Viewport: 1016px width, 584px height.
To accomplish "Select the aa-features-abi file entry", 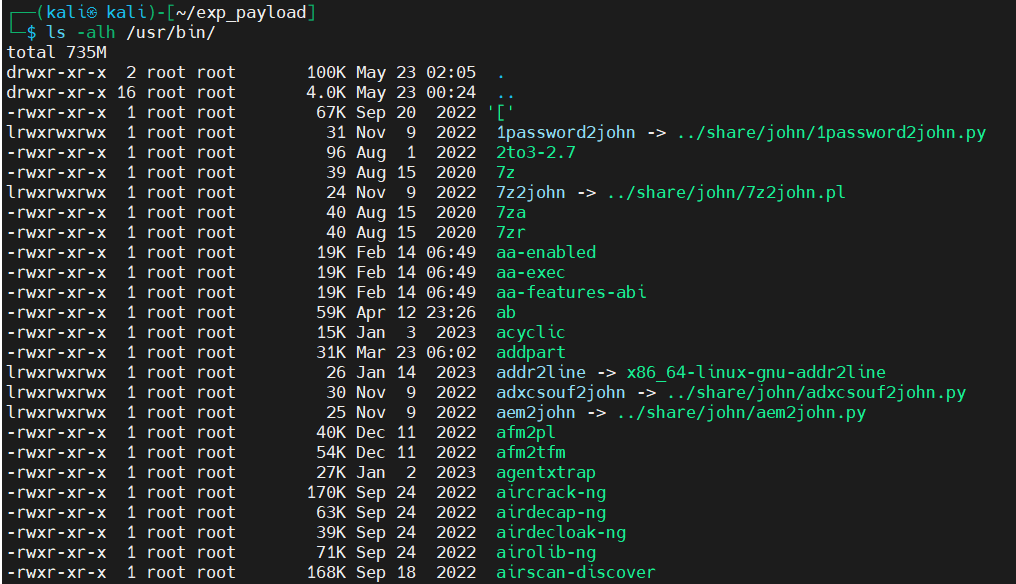I will click(x=571, y=292).
